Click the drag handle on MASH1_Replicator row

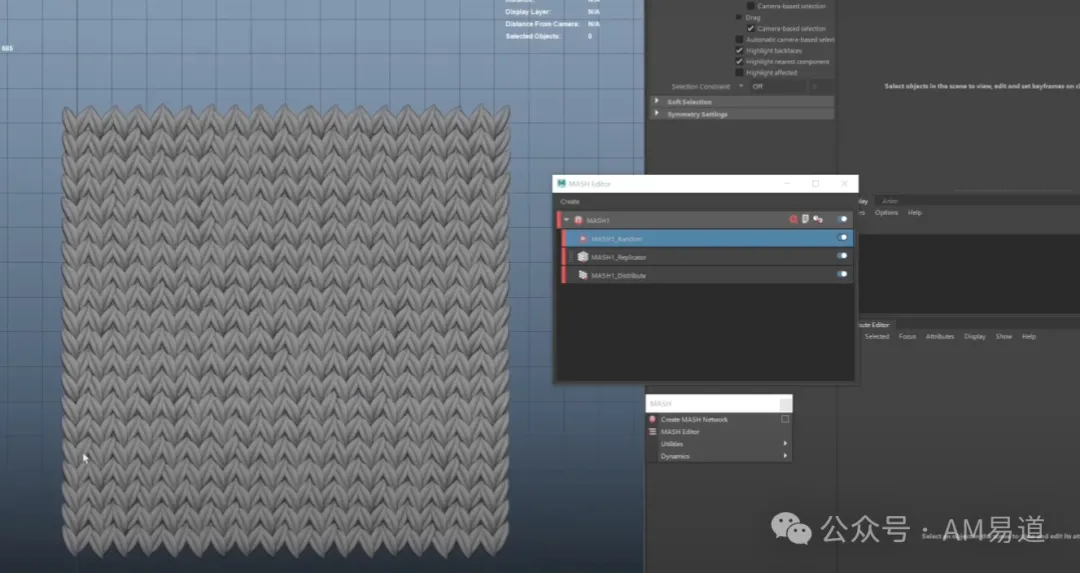point(571,257)
